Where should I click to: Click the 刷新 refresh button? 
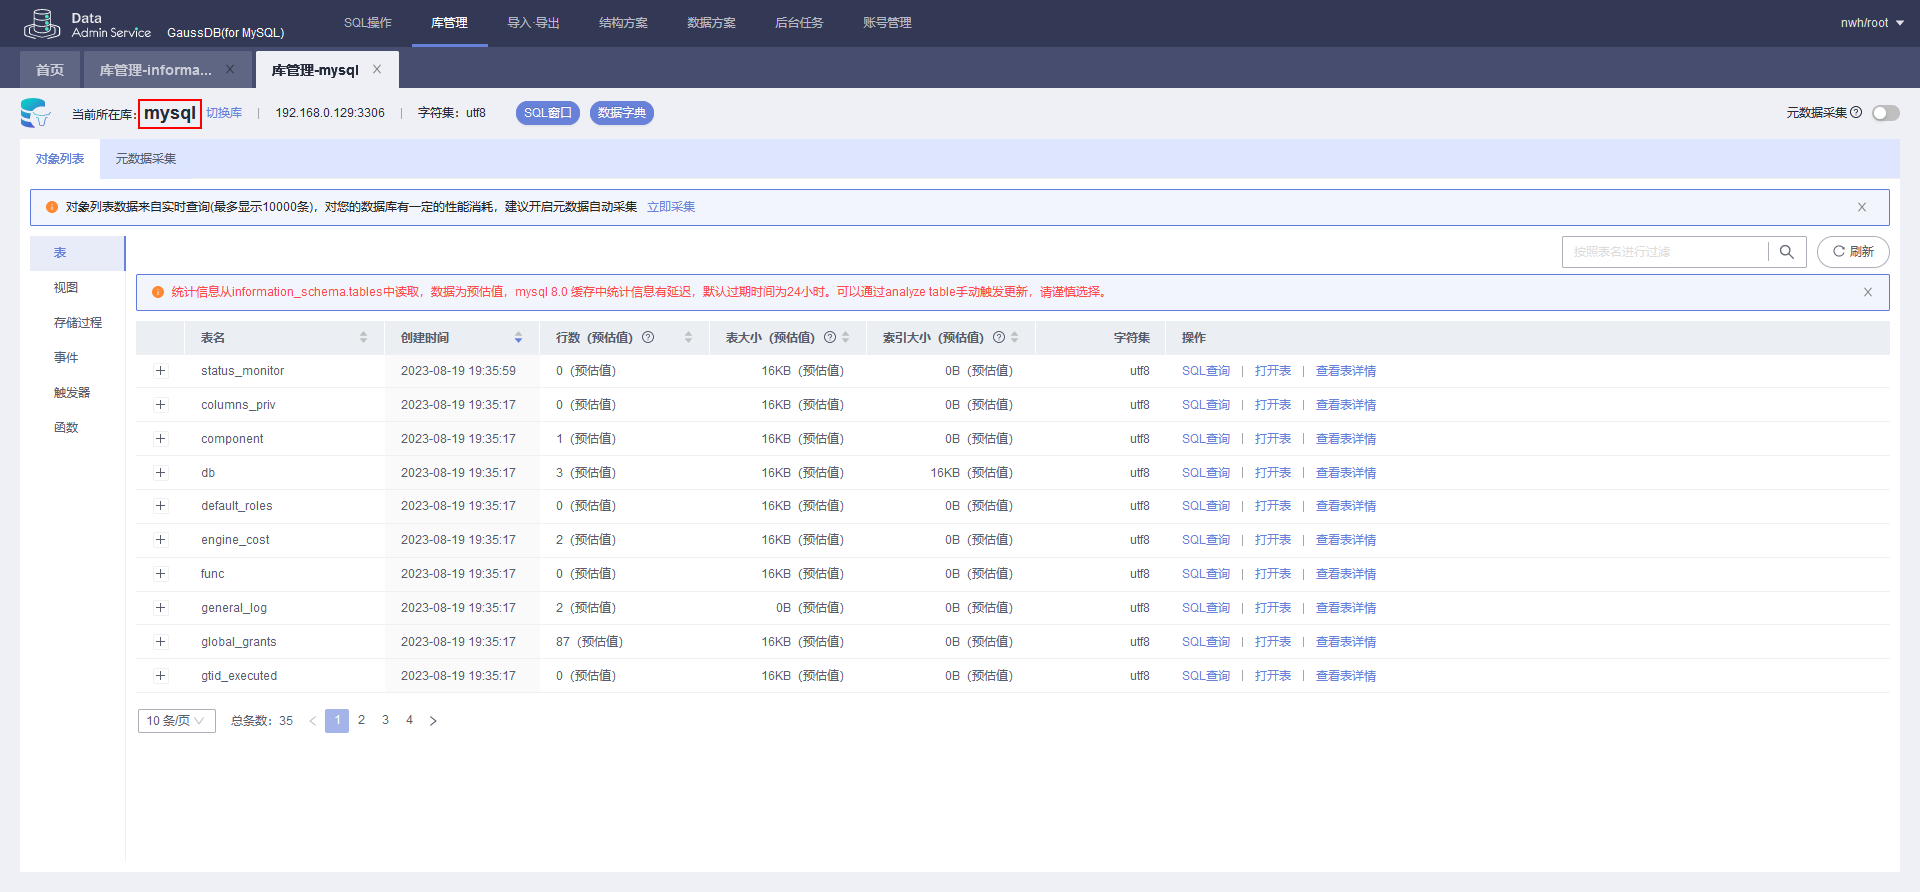[x=1853, y=252]
